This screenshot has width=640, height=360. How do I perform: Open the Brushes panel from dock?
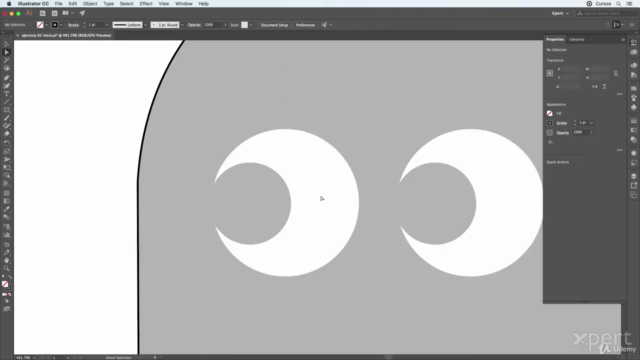point(633,98)
